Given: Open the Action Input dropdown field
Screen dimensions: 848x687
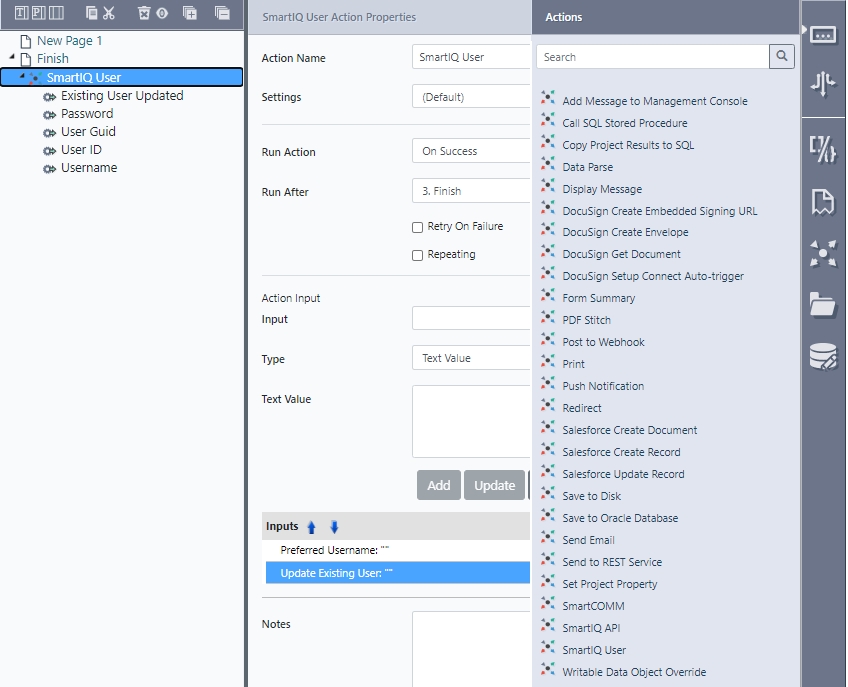Looking at the screenshot, I should tap(471, 319).
